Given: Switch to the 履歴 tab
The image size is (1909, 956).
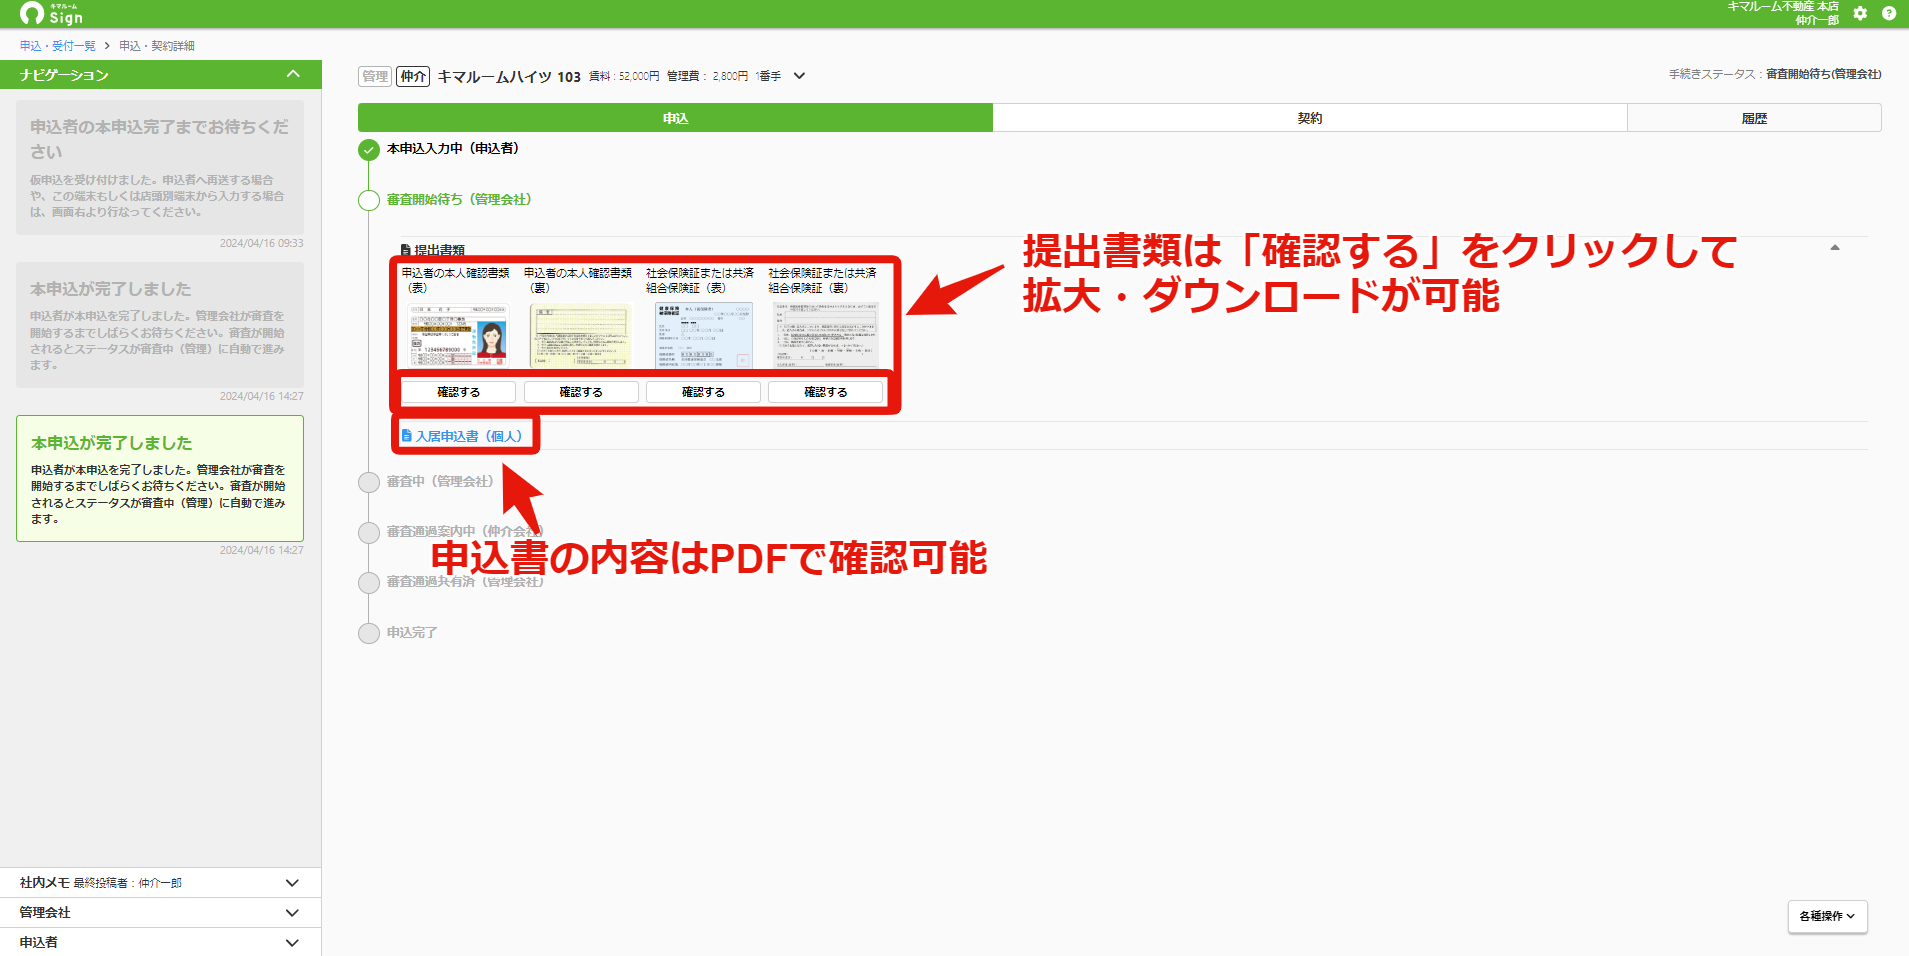Looking at the screenshot, I should click(1754, 118).
